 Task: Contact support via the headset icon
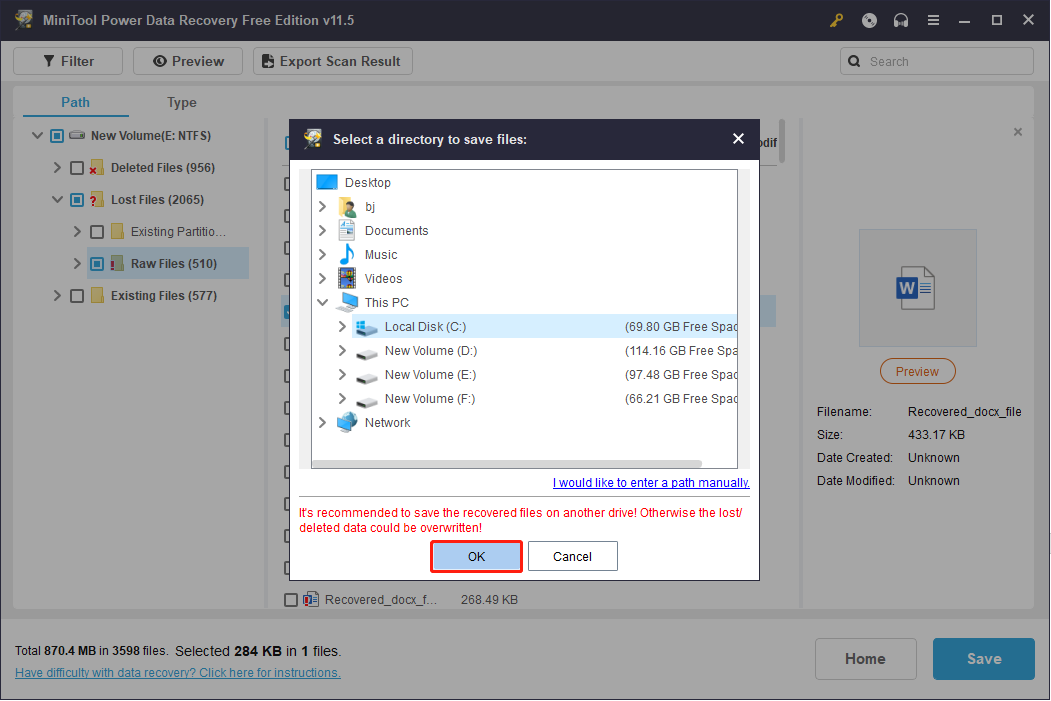click(900, 20)
